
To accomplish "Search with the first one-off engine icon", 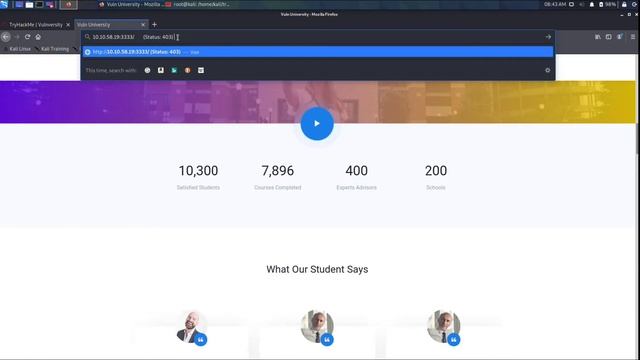I will (147, 70).
